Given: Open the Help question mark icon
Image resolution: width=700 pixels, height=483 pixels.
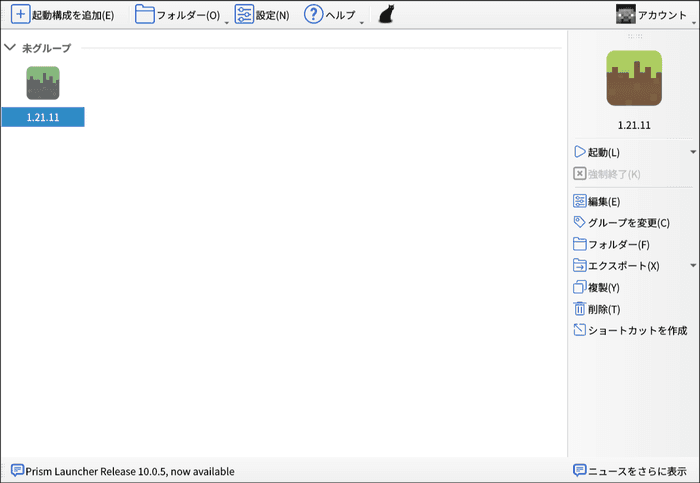Looking at the screenshot, I should [x=313, y=15].
